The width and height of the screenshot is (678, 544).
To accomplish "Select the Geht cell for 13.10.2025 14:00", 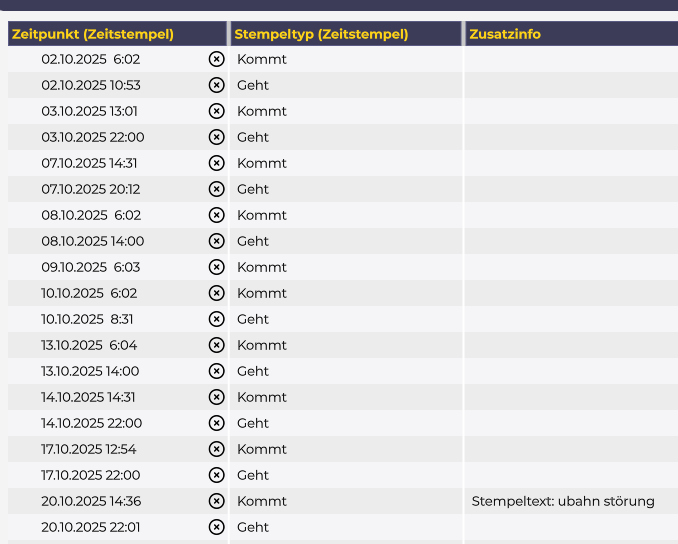I will (253, 371).
